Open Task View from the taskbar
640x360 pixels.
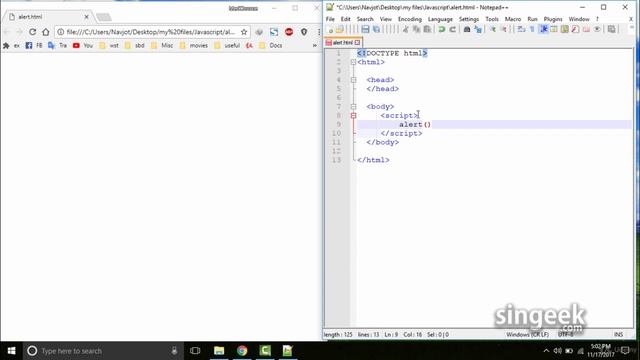tap(195, 351)
